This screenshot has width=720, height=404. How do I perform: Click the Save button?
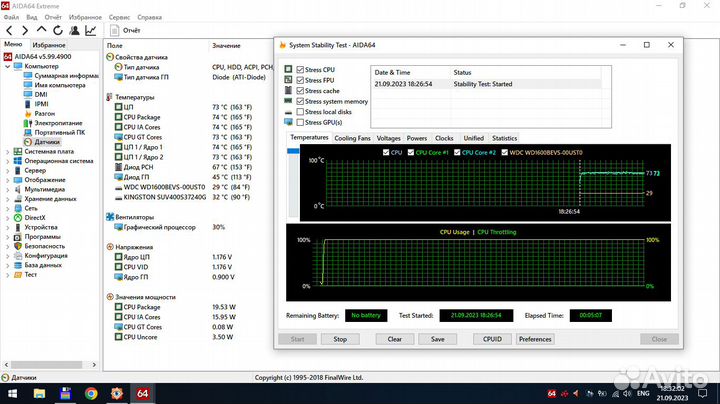(x=438, y=339)
